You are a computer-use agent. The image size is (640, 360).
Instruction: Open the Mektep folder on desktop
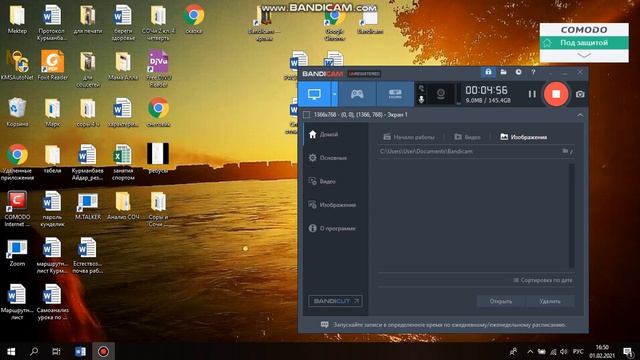[17, 20]
